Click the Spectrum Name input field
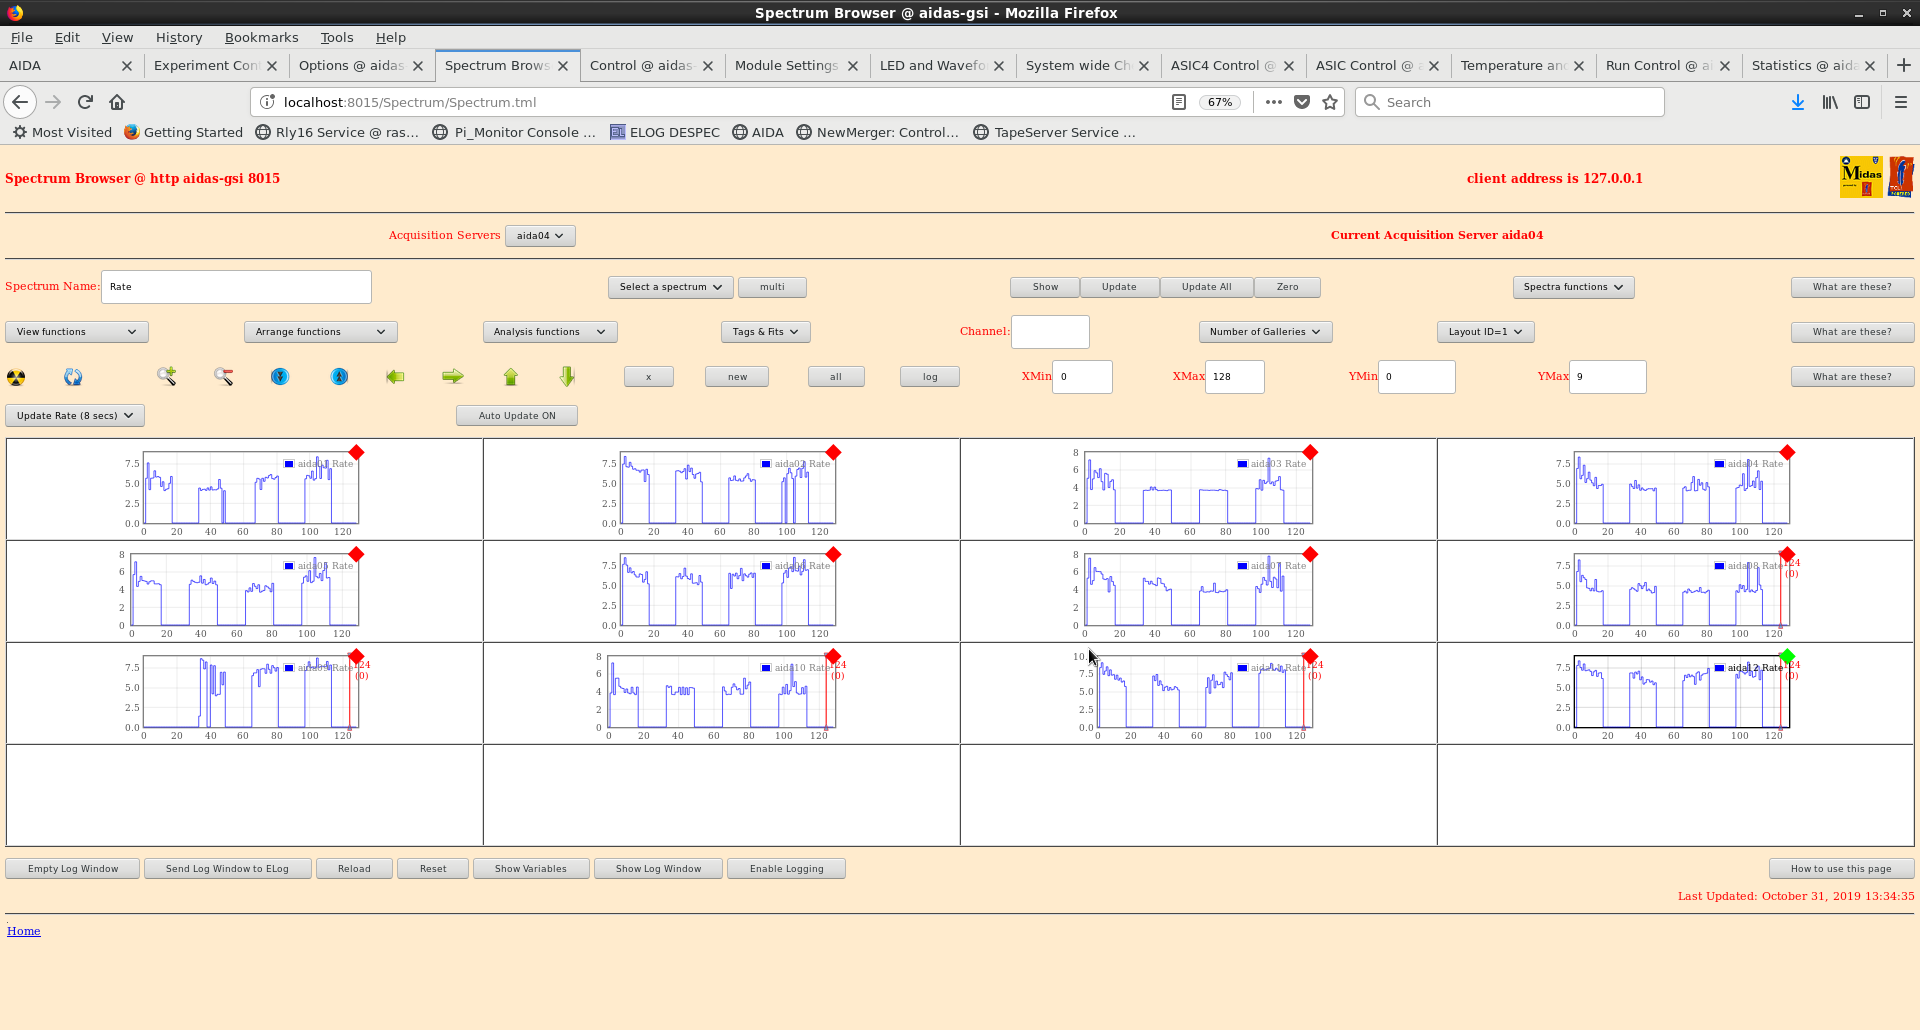This screenshot has height=1030, width=1920. [236, 287]
